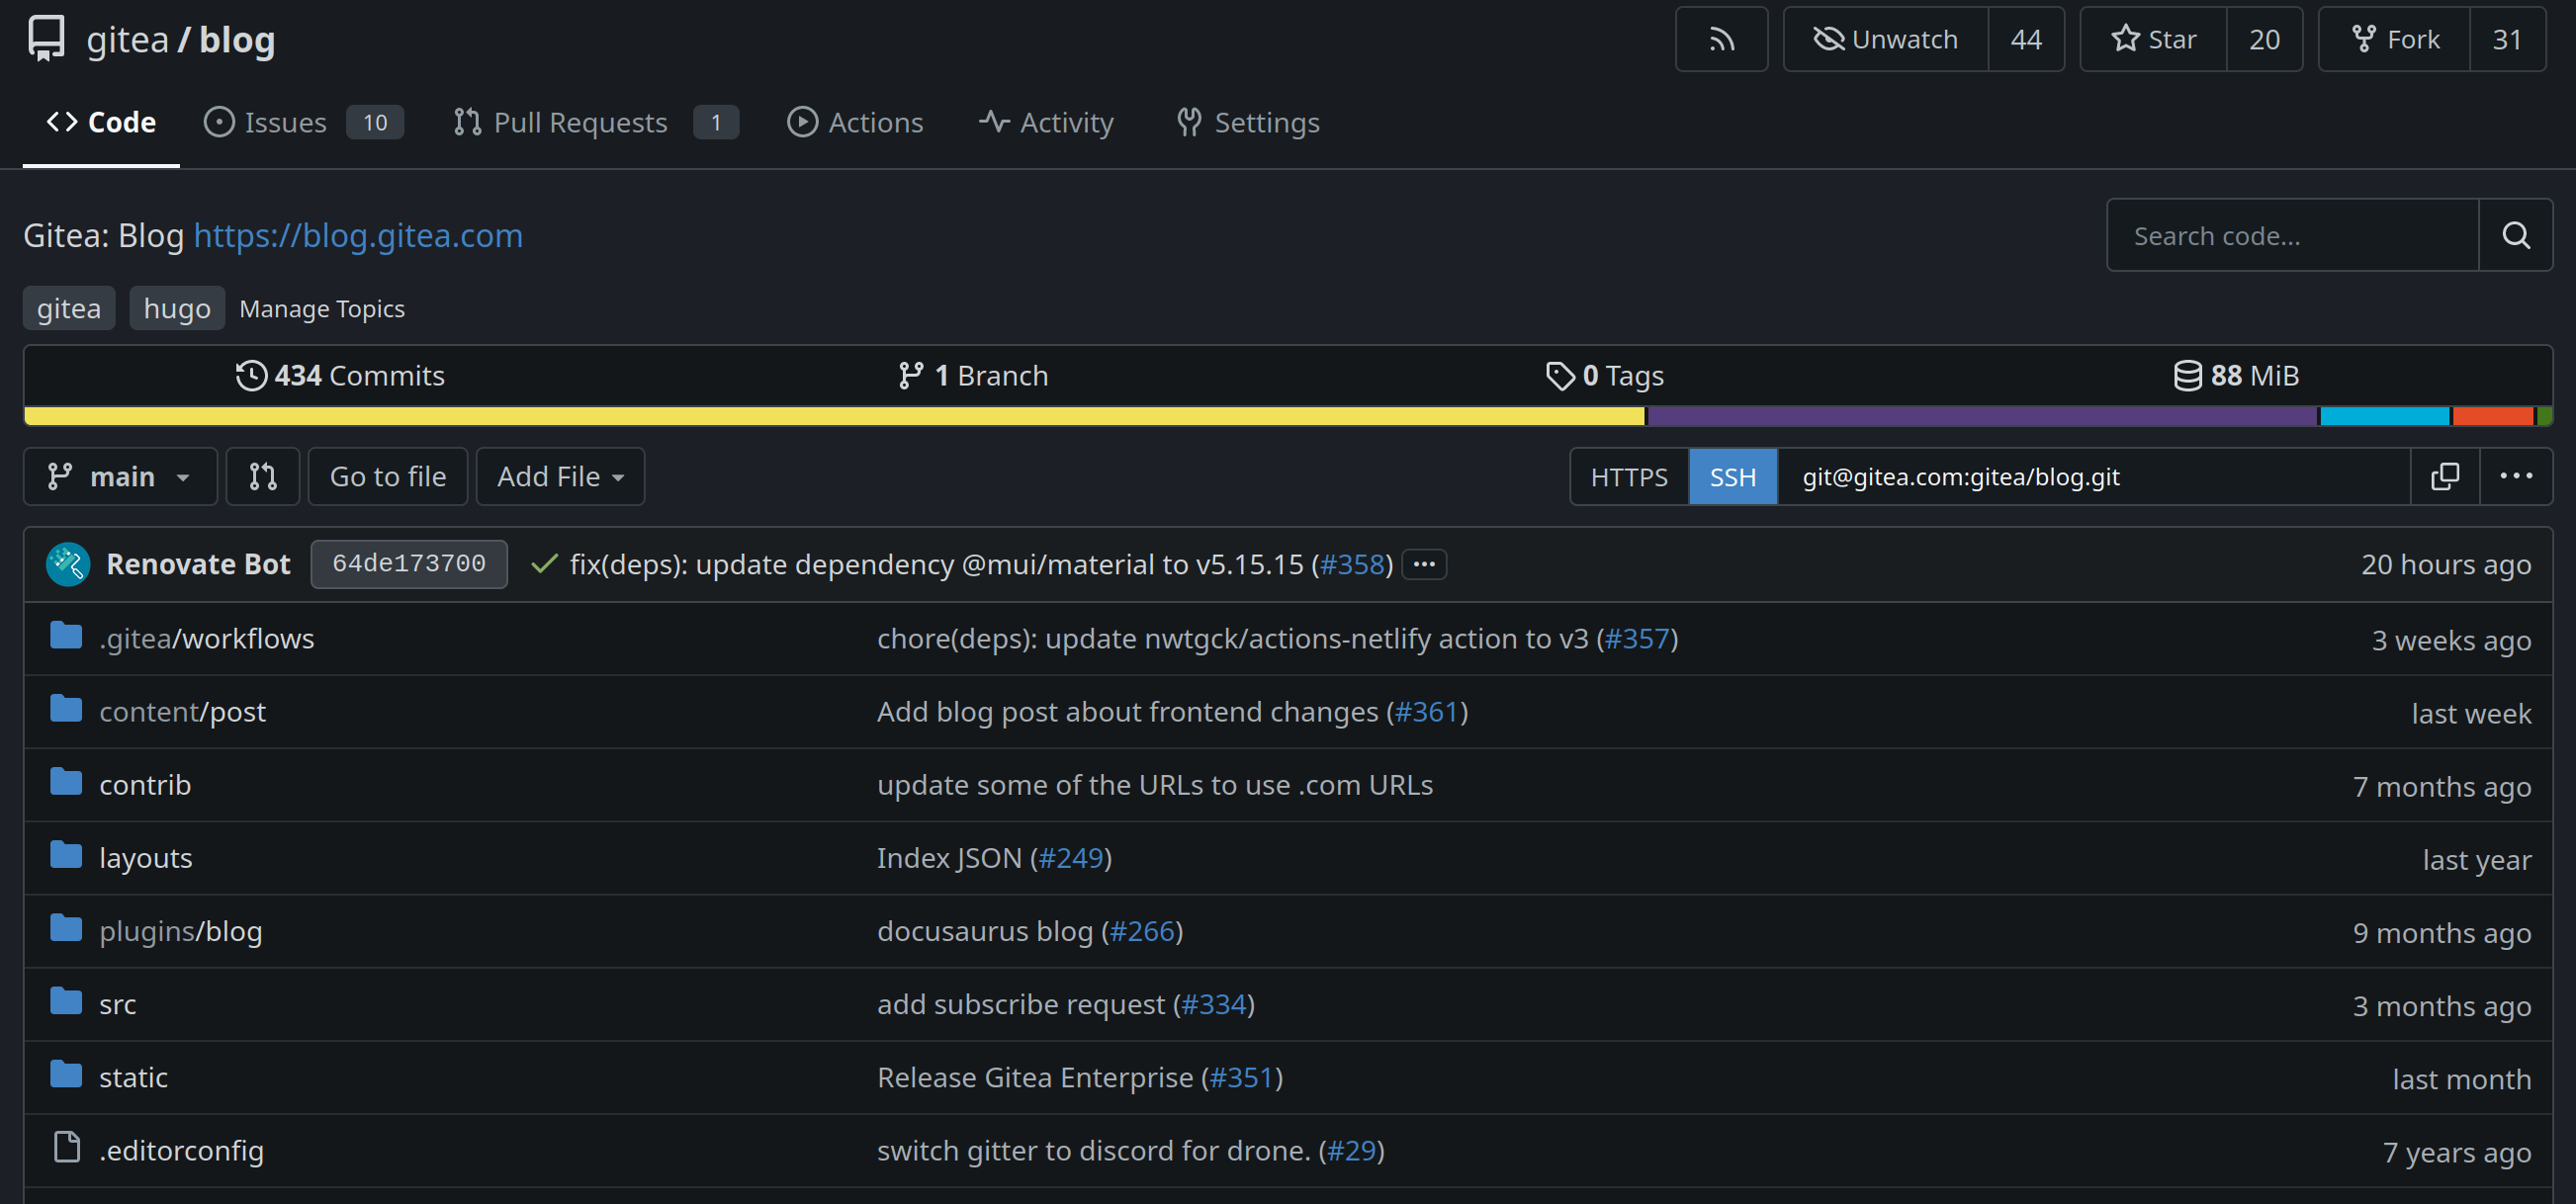The image size is (2576, 1204).
Task: Open the main branch dropdown
Action: click(120, 476)
